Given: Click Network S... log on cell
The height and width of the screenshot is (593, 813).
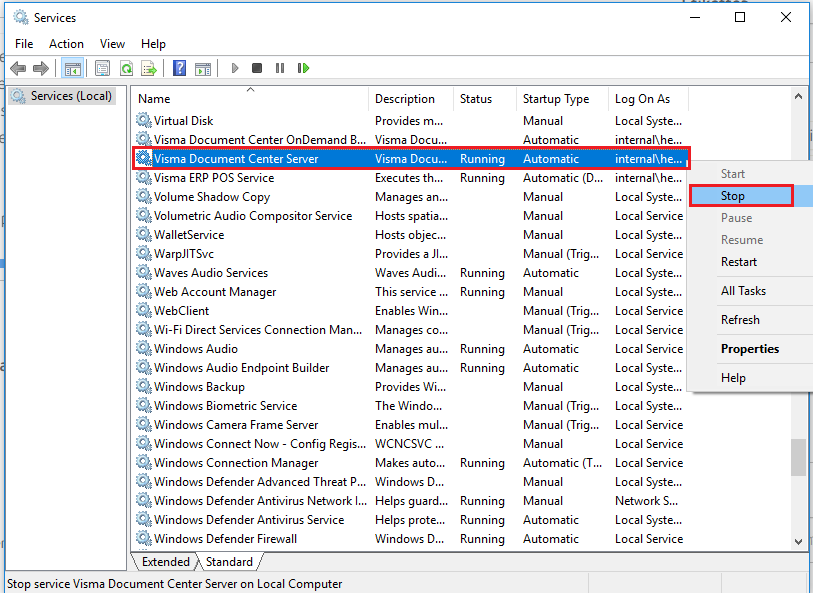Looking at the screenshot, I should (x=646, y=501).
